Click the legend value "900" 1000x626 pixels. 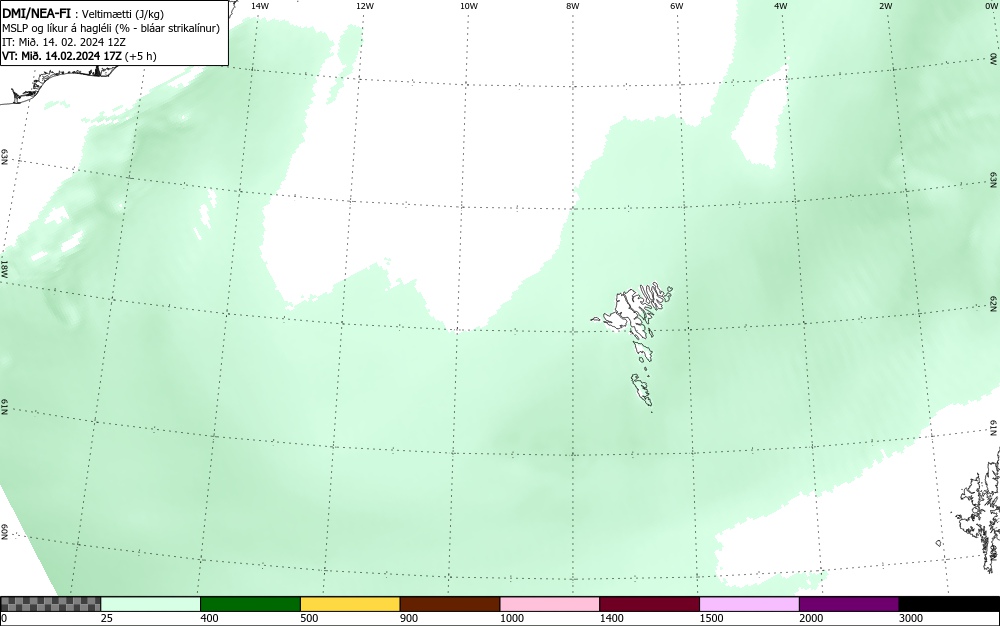[409, 618]
